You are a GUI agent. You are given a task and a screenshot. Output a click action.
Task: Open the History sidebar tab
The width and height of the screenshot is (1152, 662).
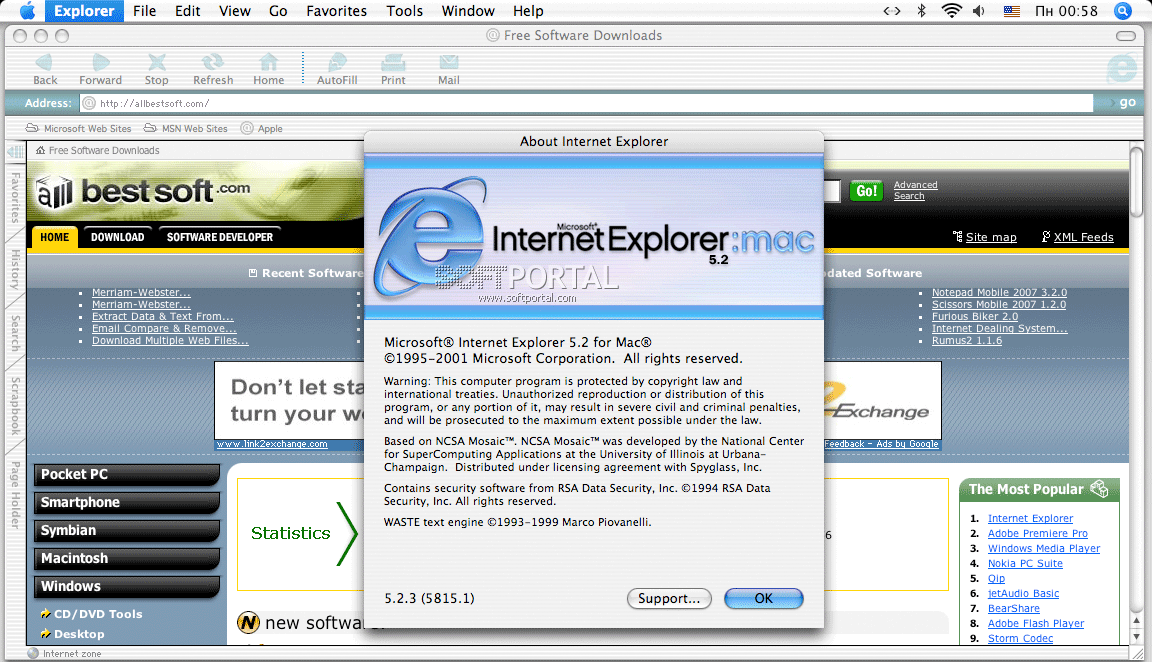(15, 269)
